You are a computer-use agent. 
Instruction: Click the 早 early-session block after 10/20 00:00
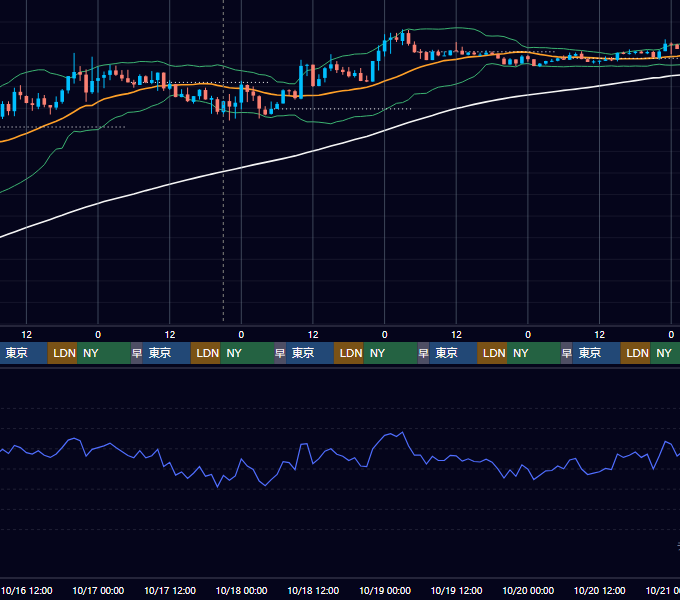[566, 353]
